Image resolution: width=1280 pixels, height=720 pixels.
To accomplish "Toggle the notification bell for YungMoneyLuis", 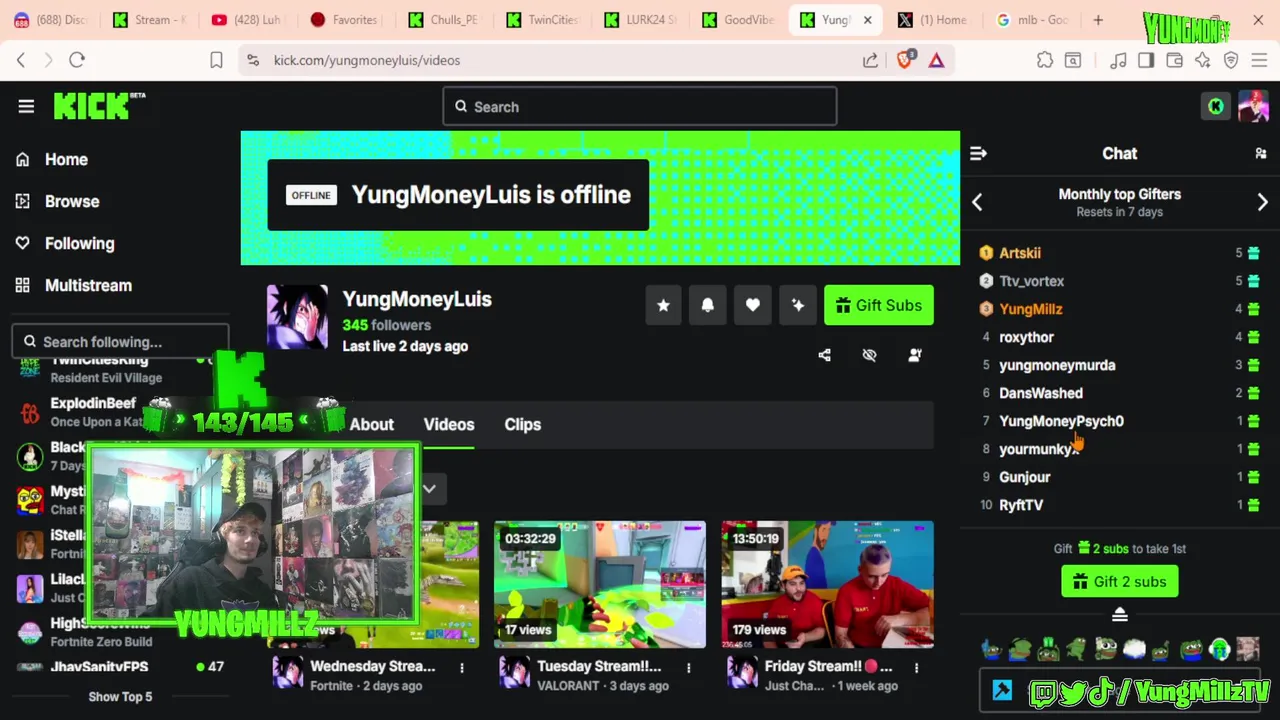I will point(708,305).
